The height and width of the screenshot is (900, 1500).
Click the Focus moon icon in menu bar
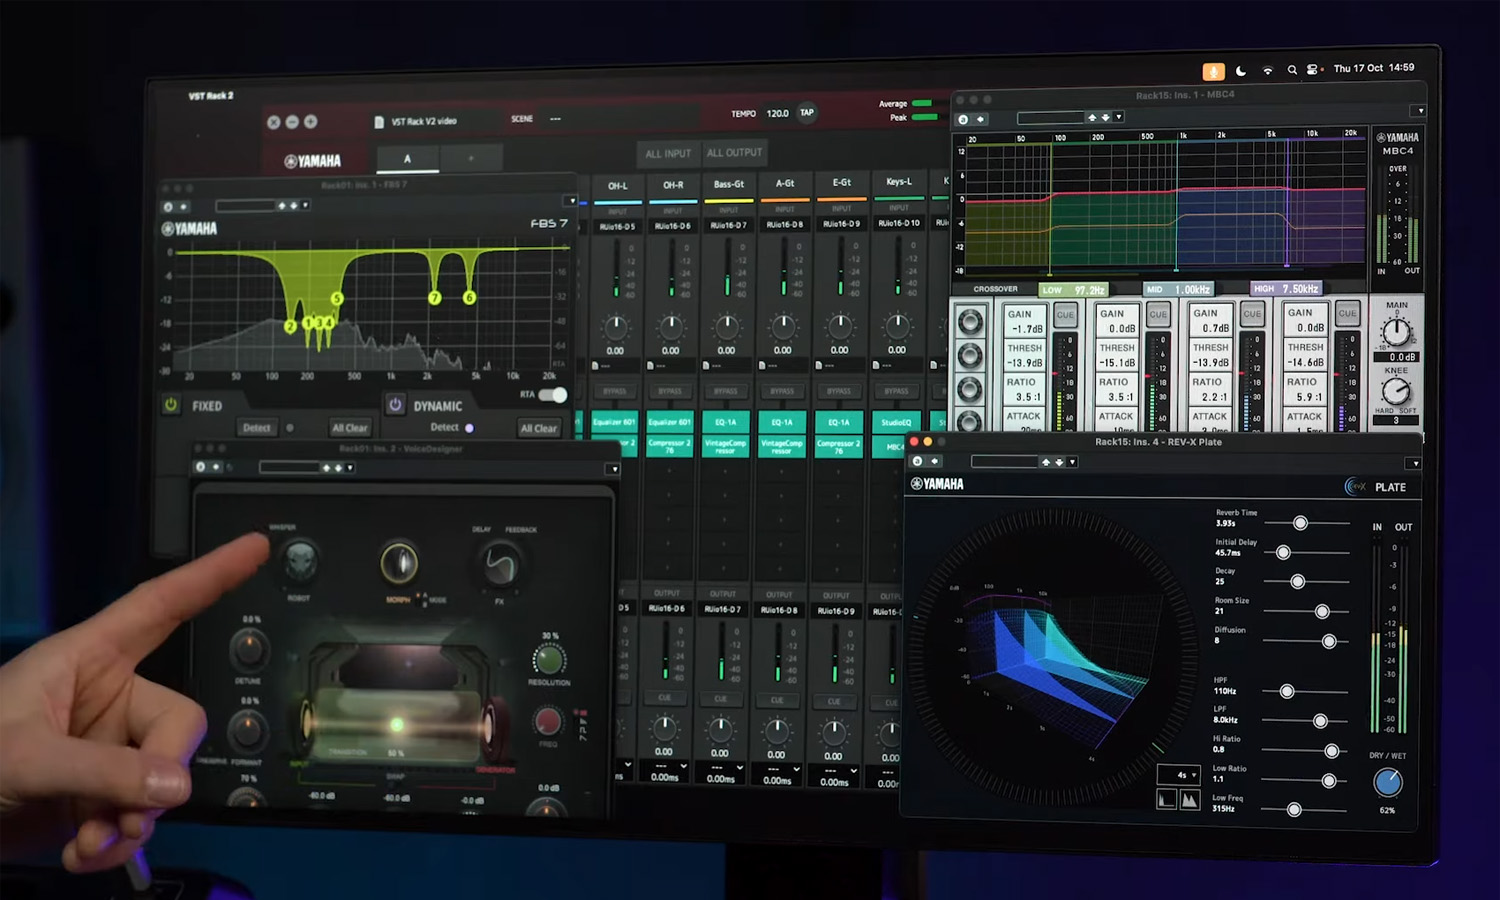1241,71
